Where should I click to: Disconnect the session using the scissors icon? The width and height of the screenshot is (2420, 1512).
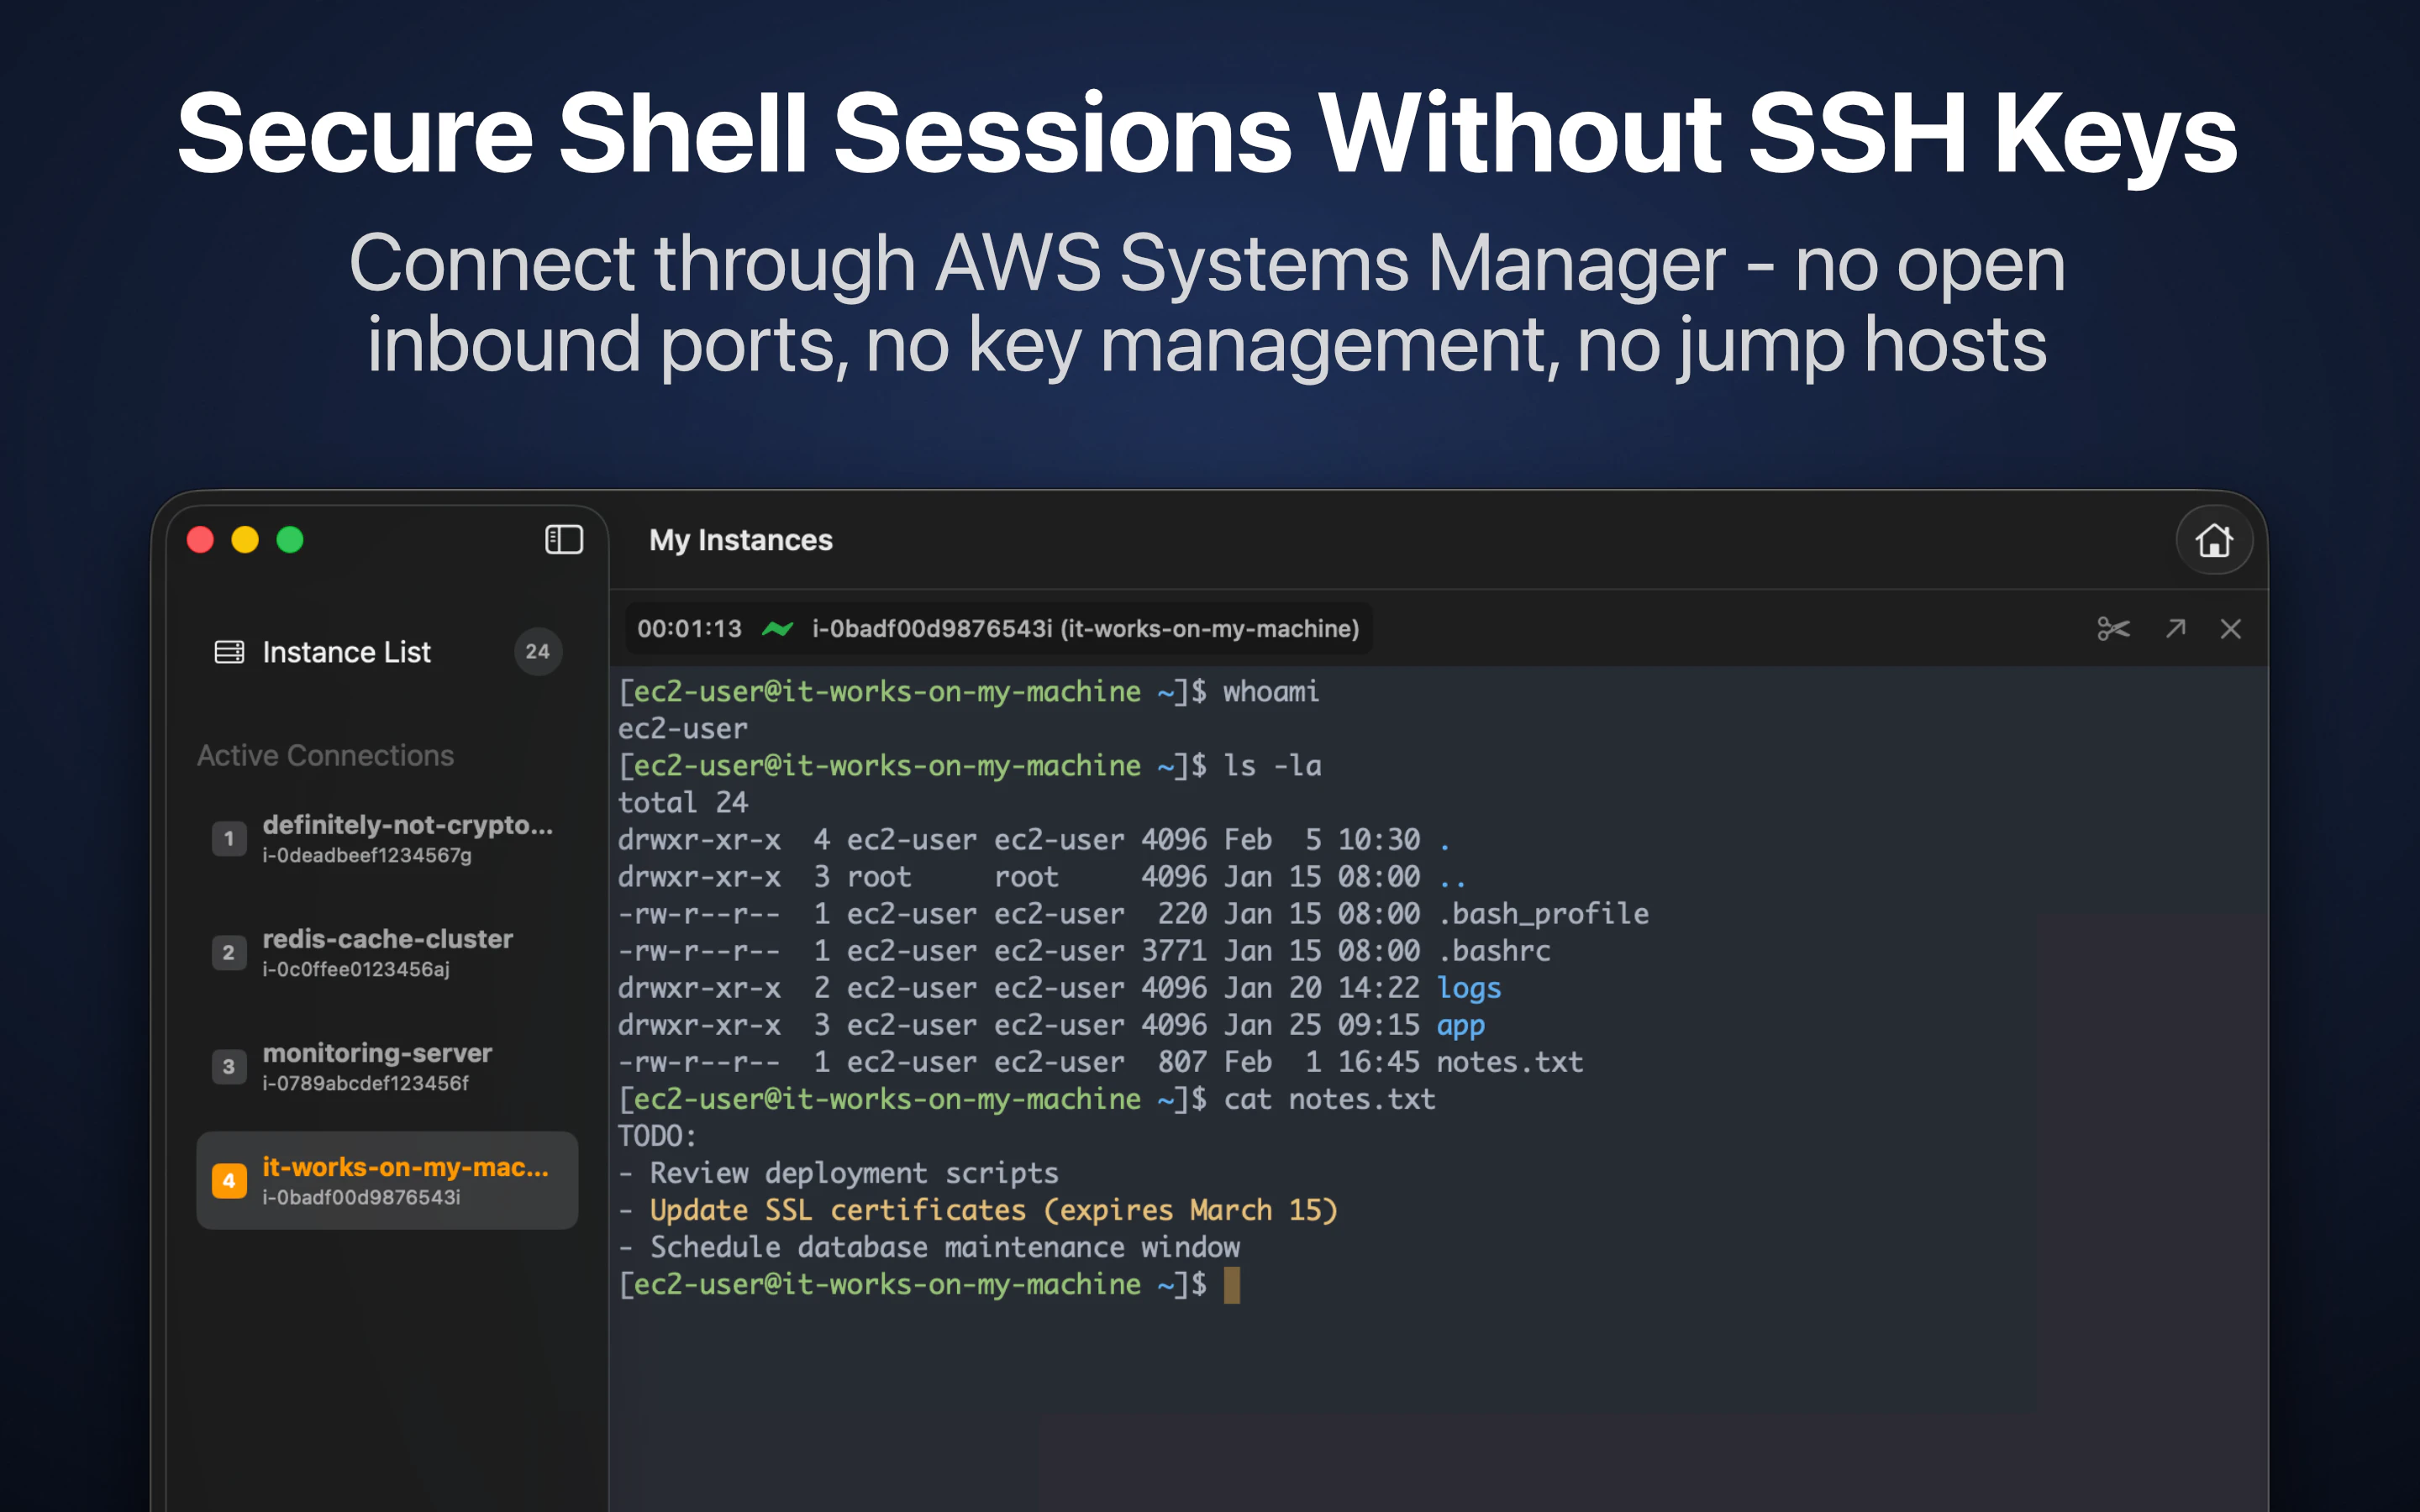[x=2113, y=629]
